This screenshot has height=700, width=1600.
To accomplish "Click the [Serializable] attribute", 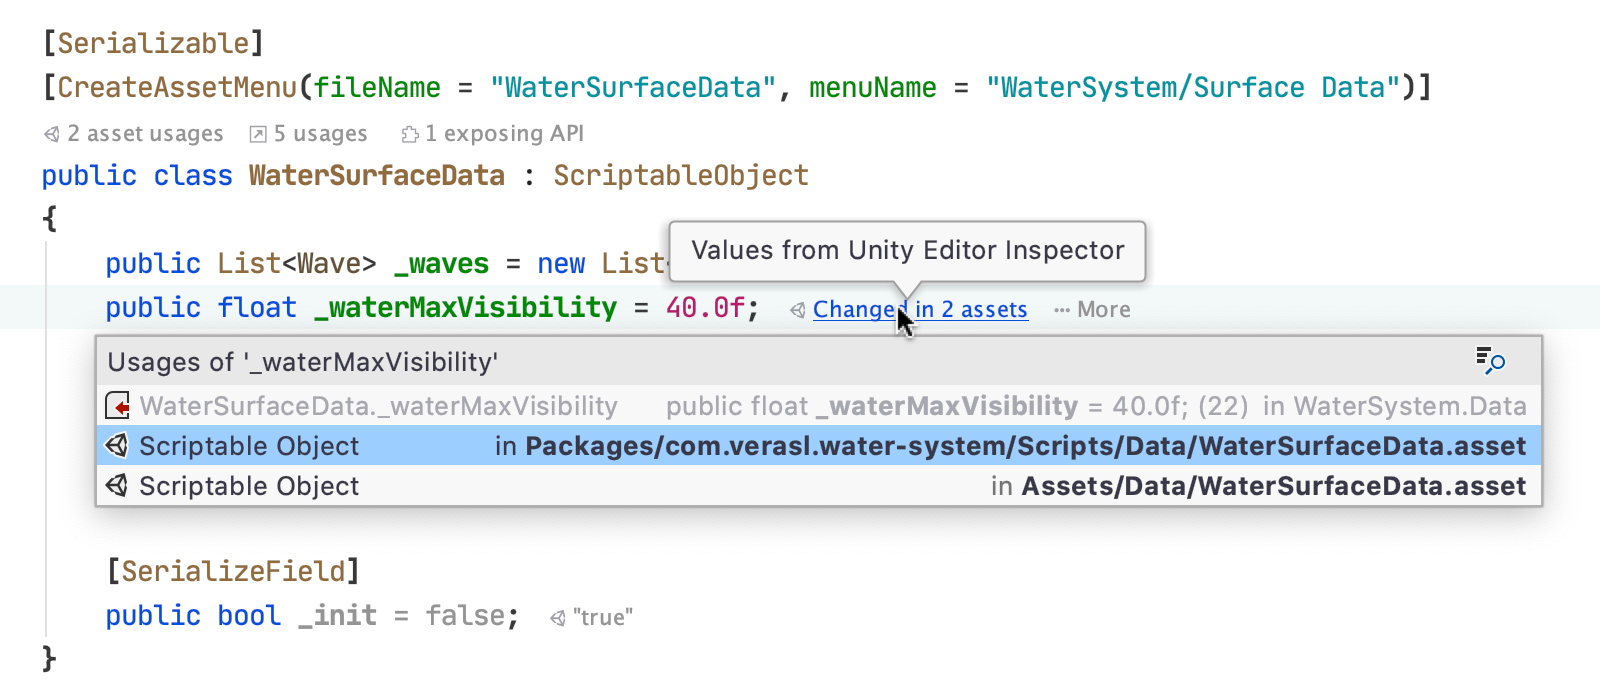I will click(153, 44).
